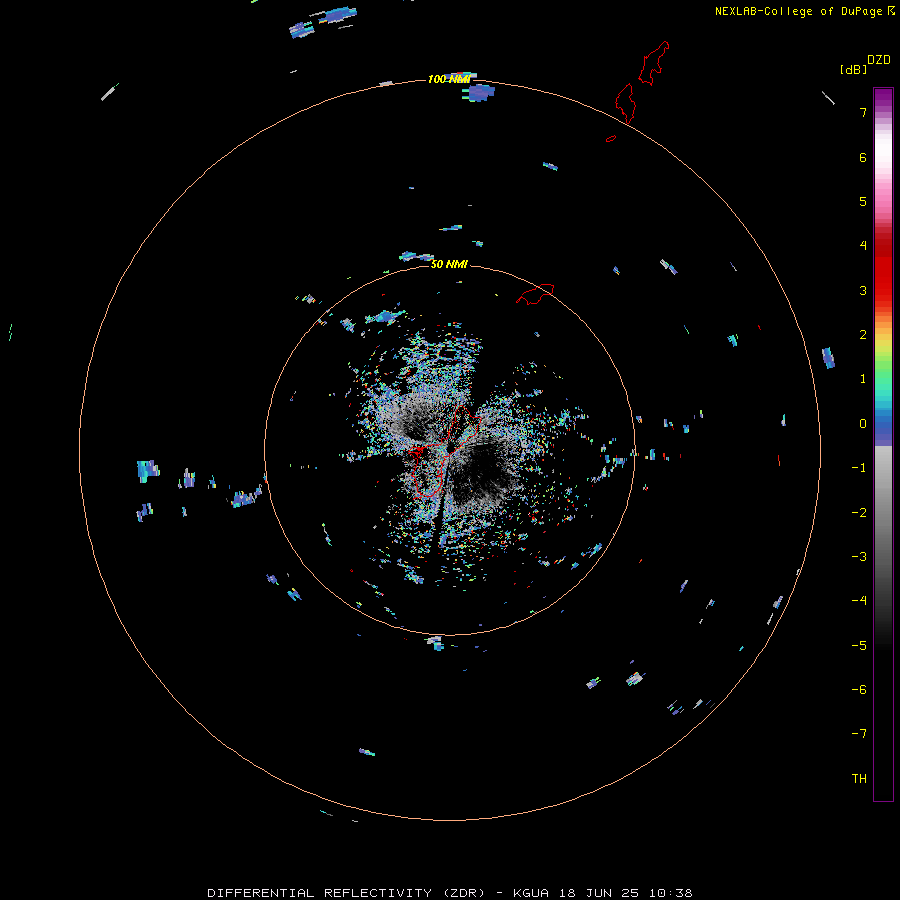Click the TH threshold label on the scale
The image size is (900, 900).
click(859, 779)
